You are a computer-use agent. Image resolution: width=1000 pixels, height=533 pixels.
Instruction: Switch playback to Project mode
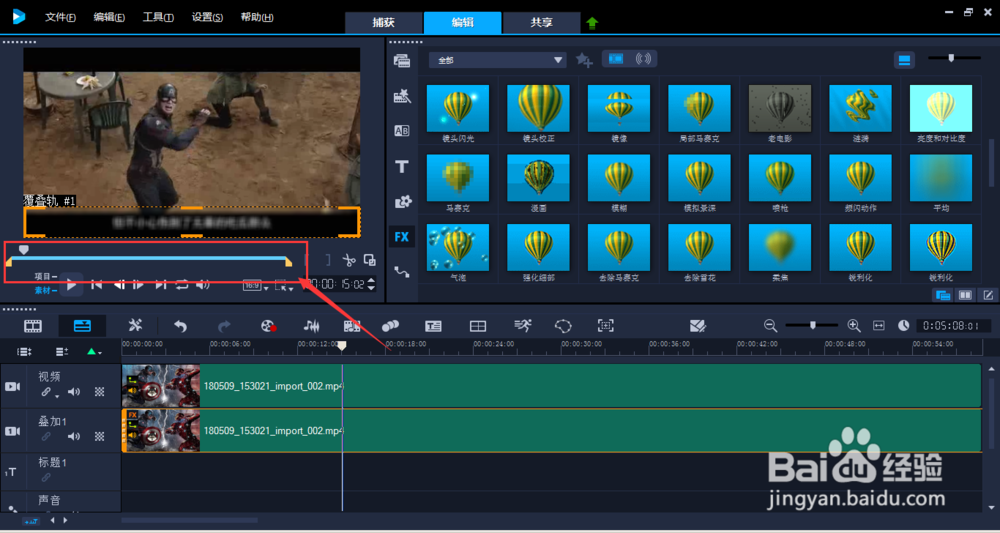[x=45, y=277]
